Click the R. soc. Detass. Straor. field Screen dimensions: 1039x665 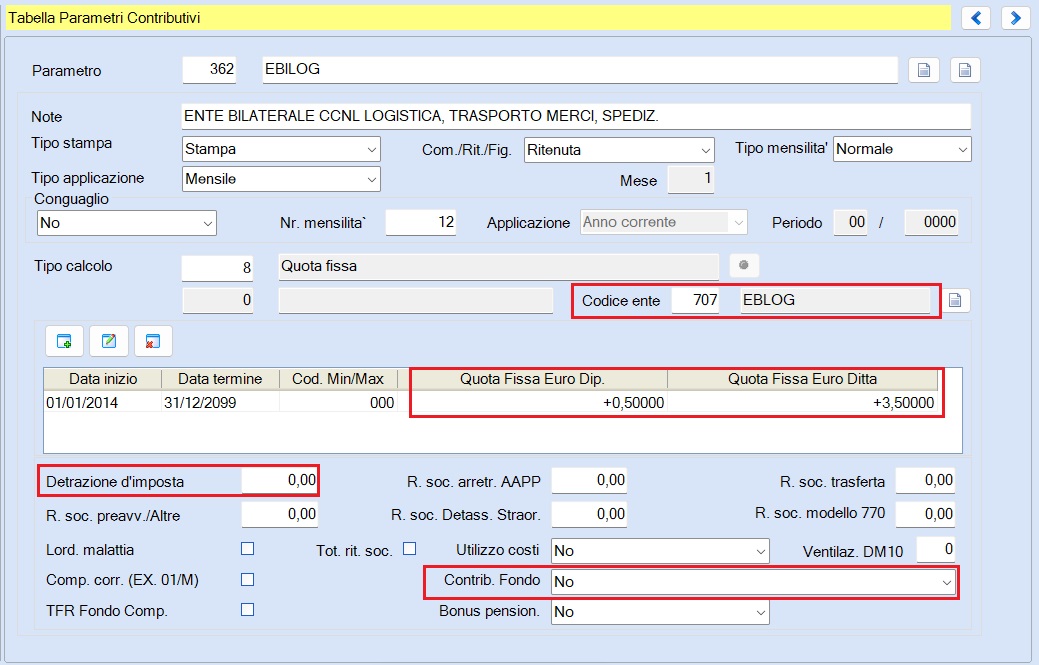tap(588, 514)
